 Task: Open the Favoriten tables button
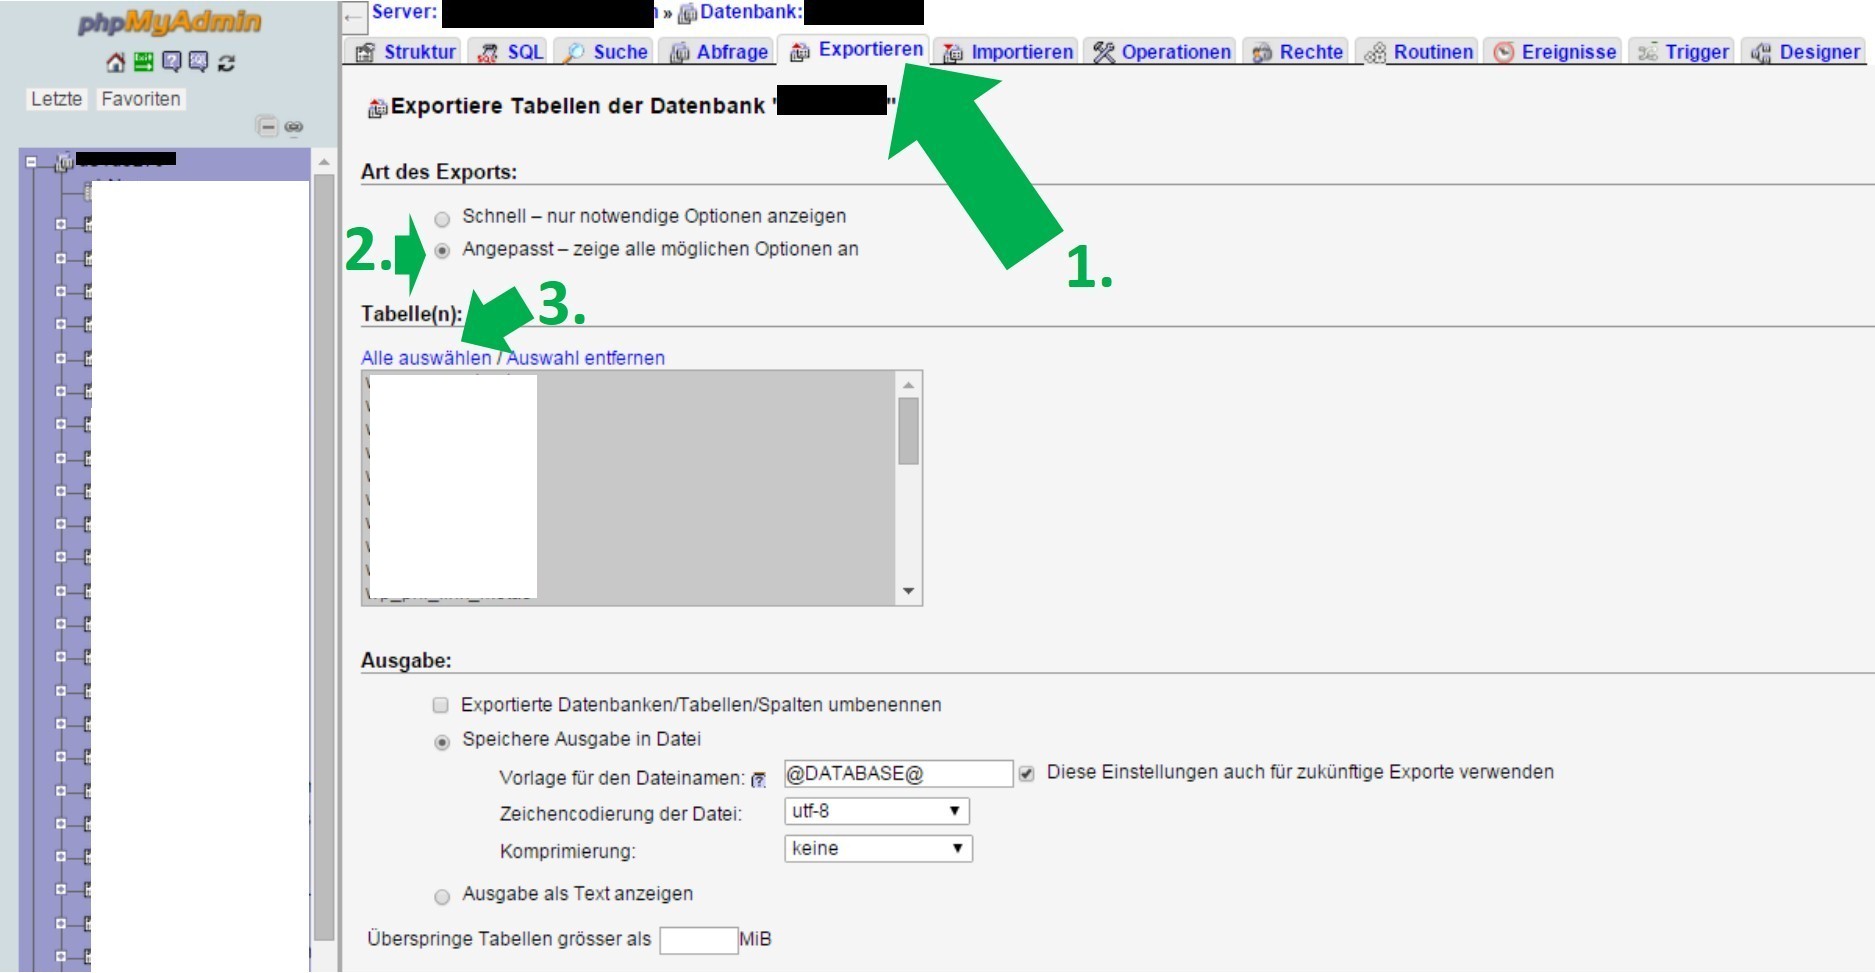tap(140, 99)
